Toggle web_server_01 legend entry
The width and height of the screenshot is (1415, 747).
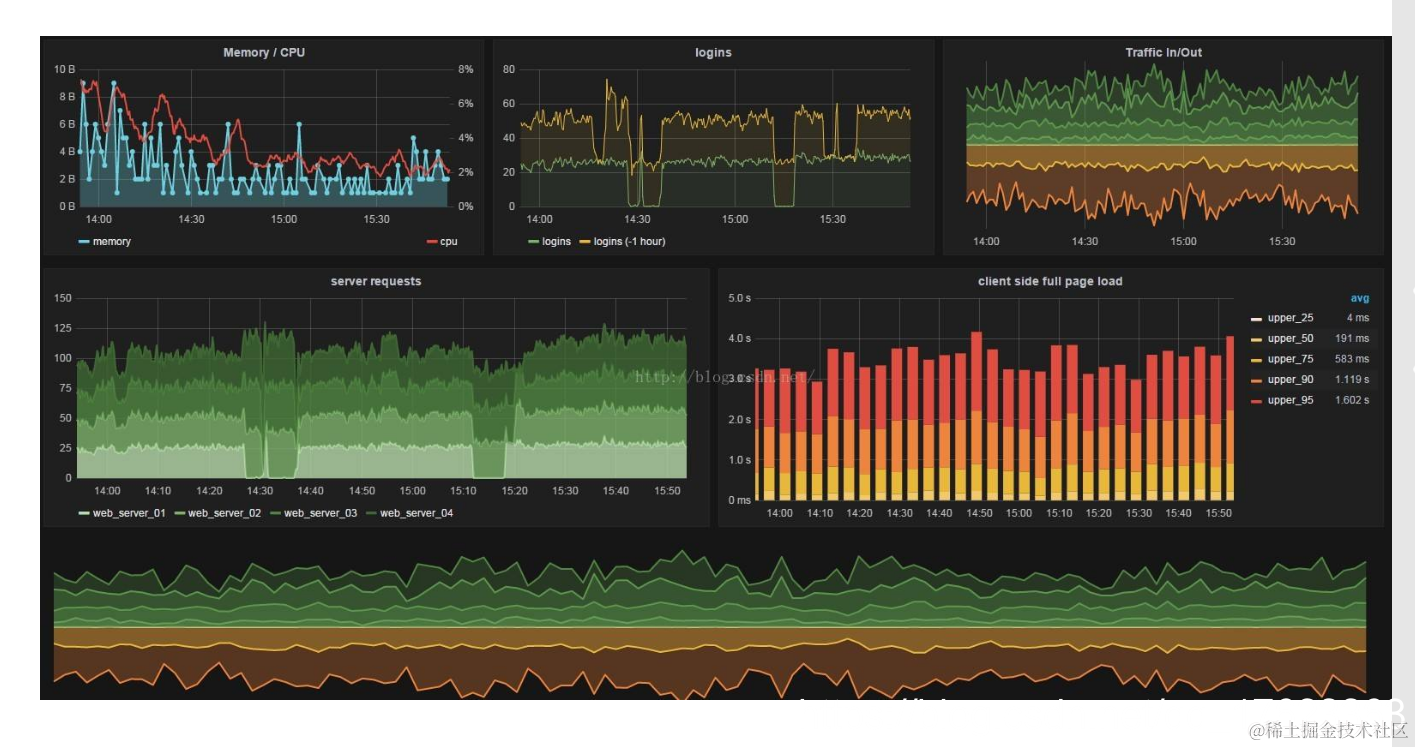click(x=124, y=513)
